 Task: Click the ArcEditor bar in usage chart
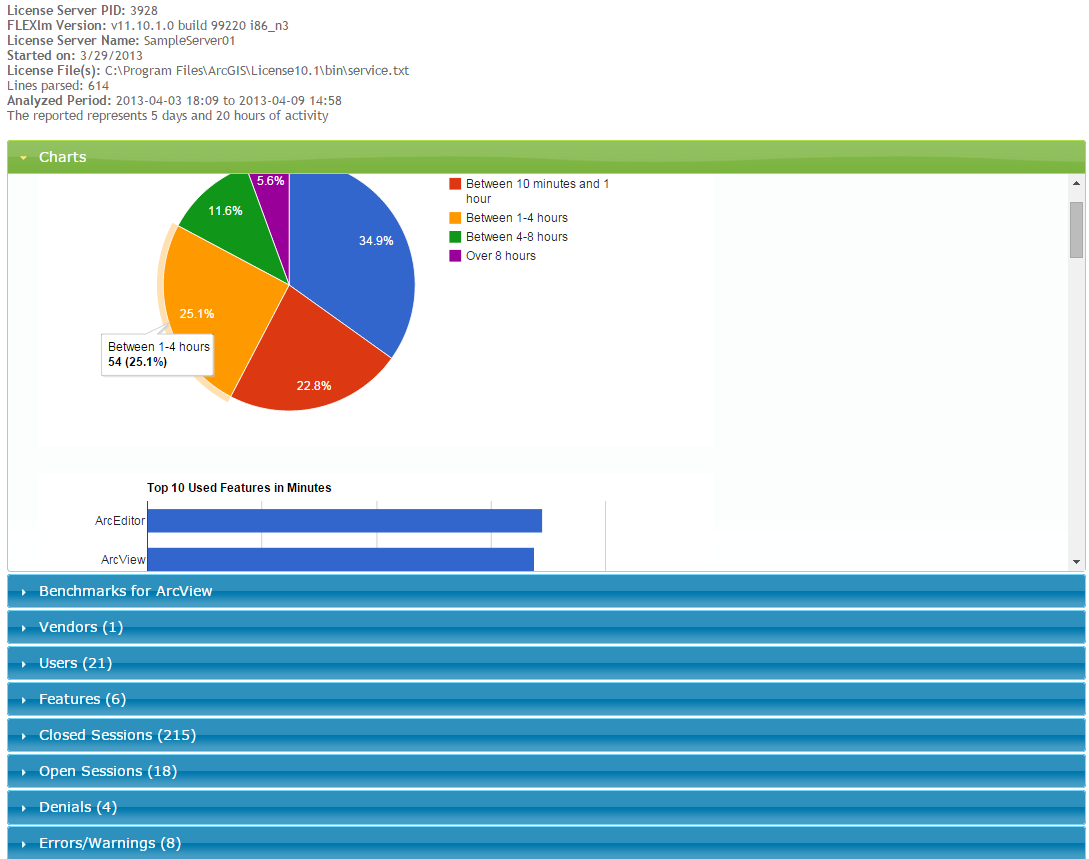click(344, 521)
